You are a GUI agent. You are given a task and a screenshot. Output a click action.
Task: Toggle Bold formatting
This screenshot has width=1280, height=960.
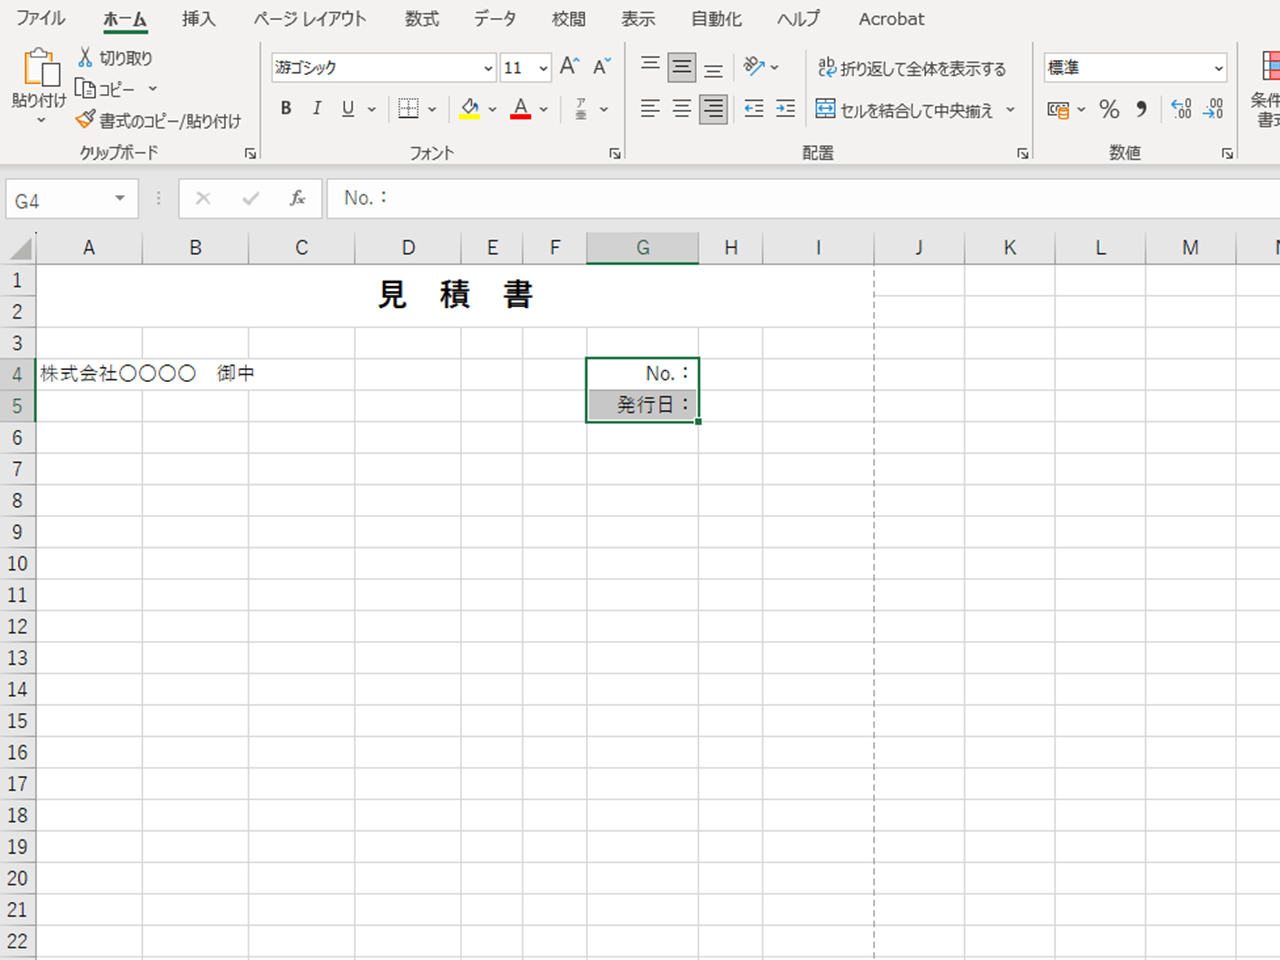tap(286, 109)
